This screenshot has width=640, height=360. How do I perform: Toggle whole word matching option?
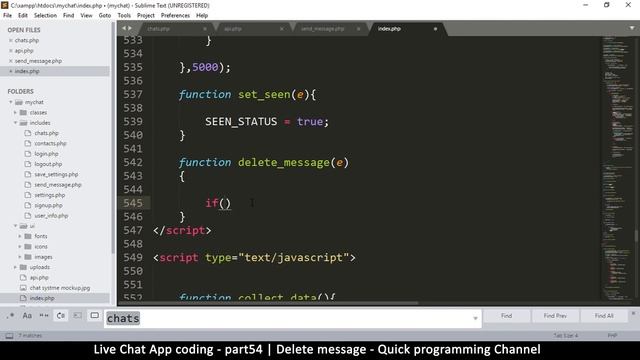44,316
